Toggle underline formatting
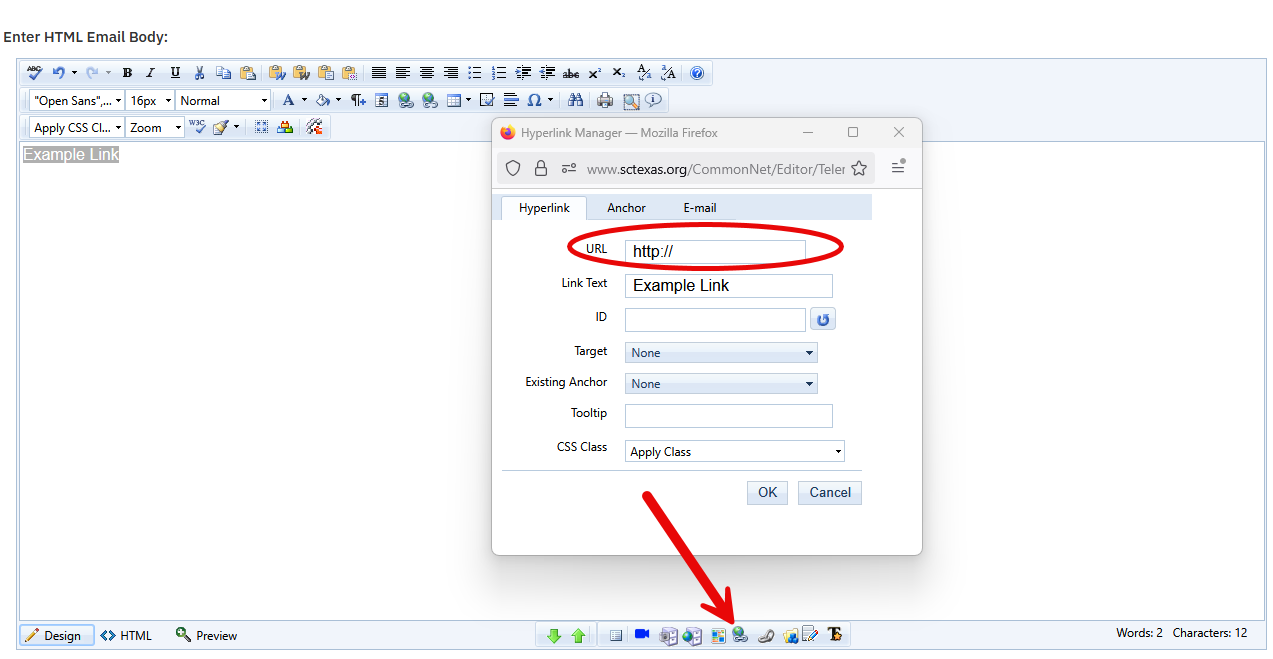 click(175, 73)
